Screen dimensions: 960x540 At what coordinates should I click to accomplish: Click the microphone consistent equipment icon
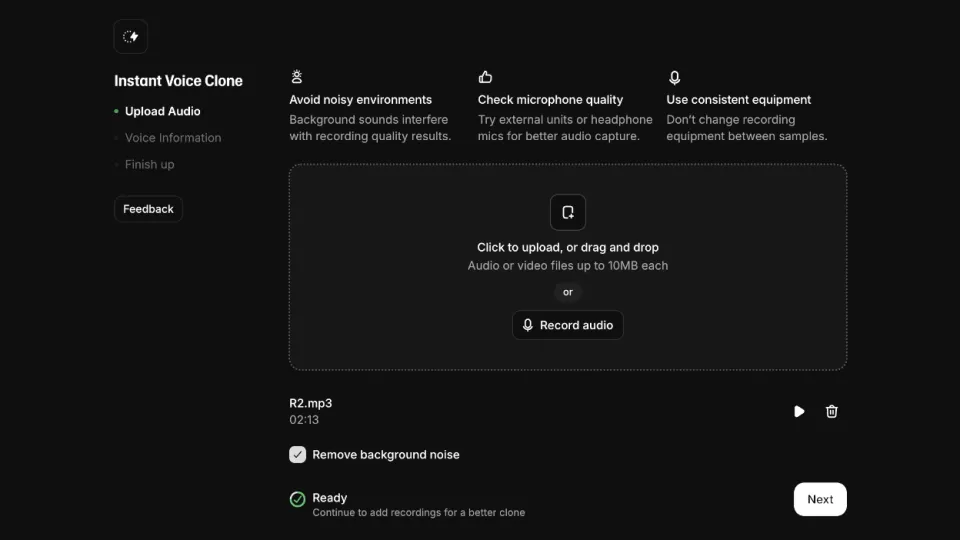coord(674,77)
